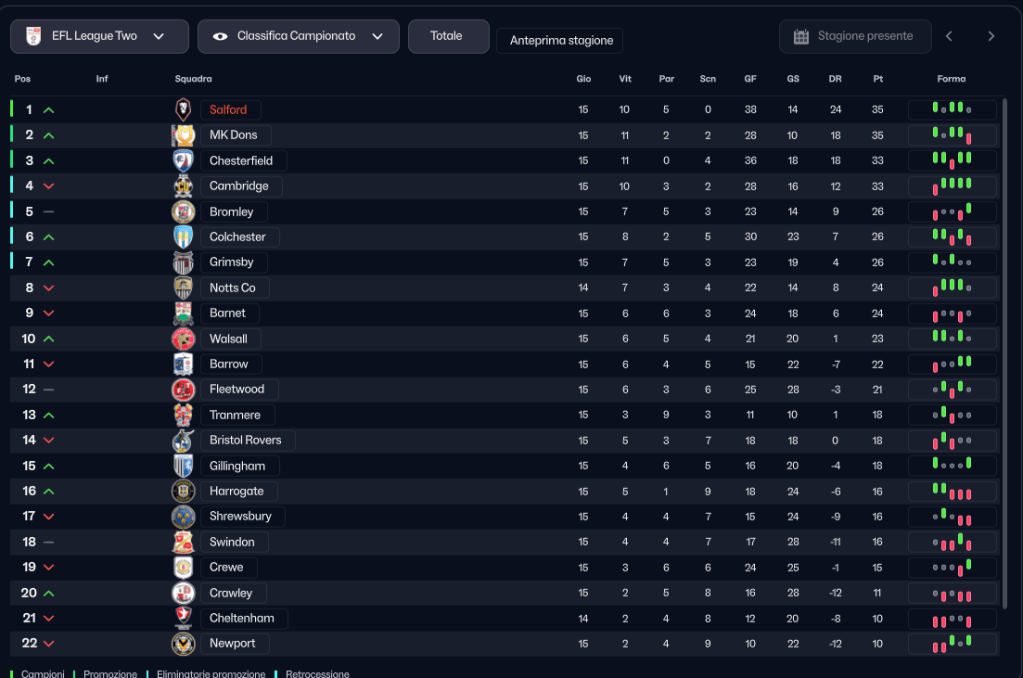1023x678 pixels.
Task: Click the MK Dons club crest icon
Action: [x=183, y=135]
